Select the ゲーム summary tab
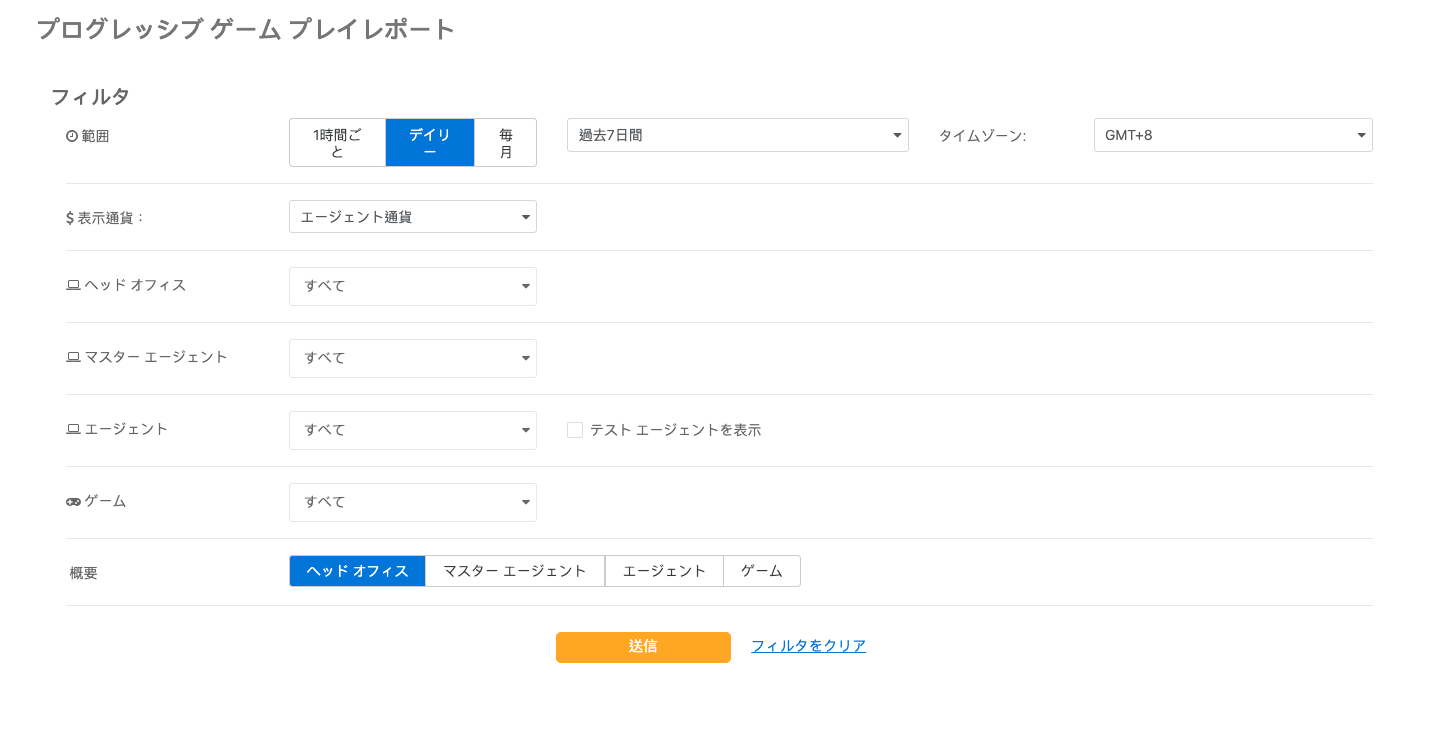1435x754 pixels. 761,570
